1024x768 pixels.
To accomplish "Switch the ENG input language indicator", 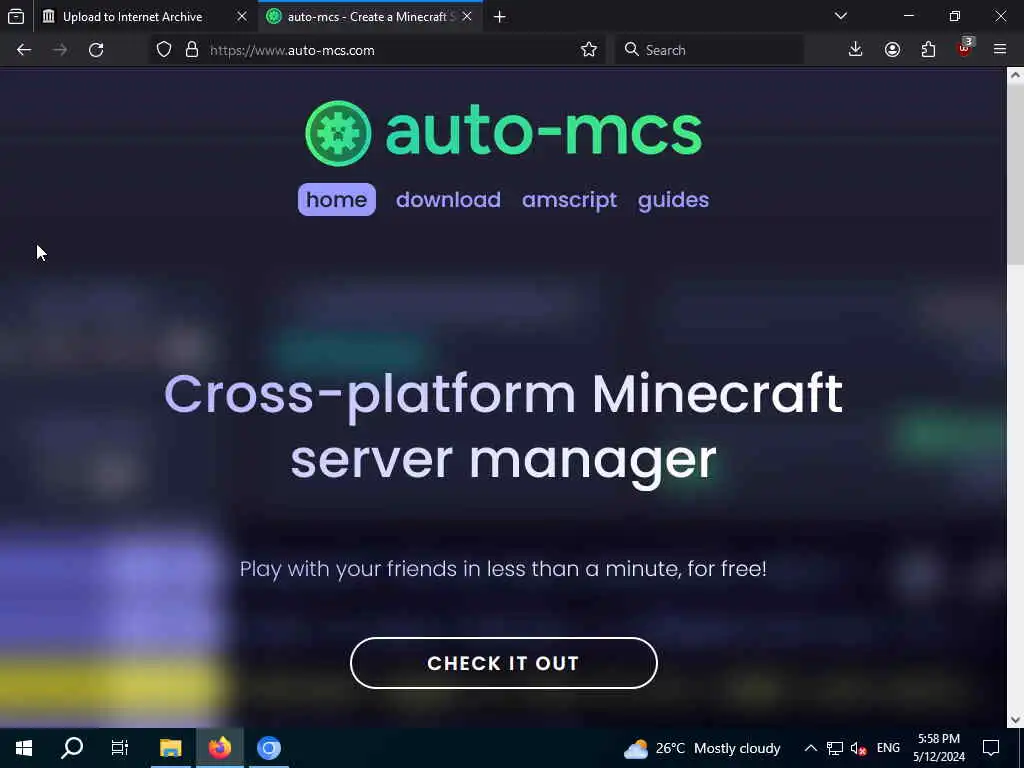I will [x=888, y=748].
